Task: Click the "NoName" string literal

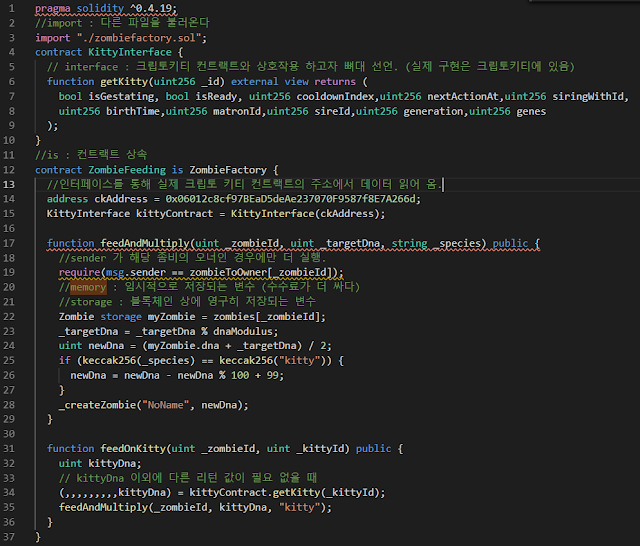Action: click(x=165, y=405)
